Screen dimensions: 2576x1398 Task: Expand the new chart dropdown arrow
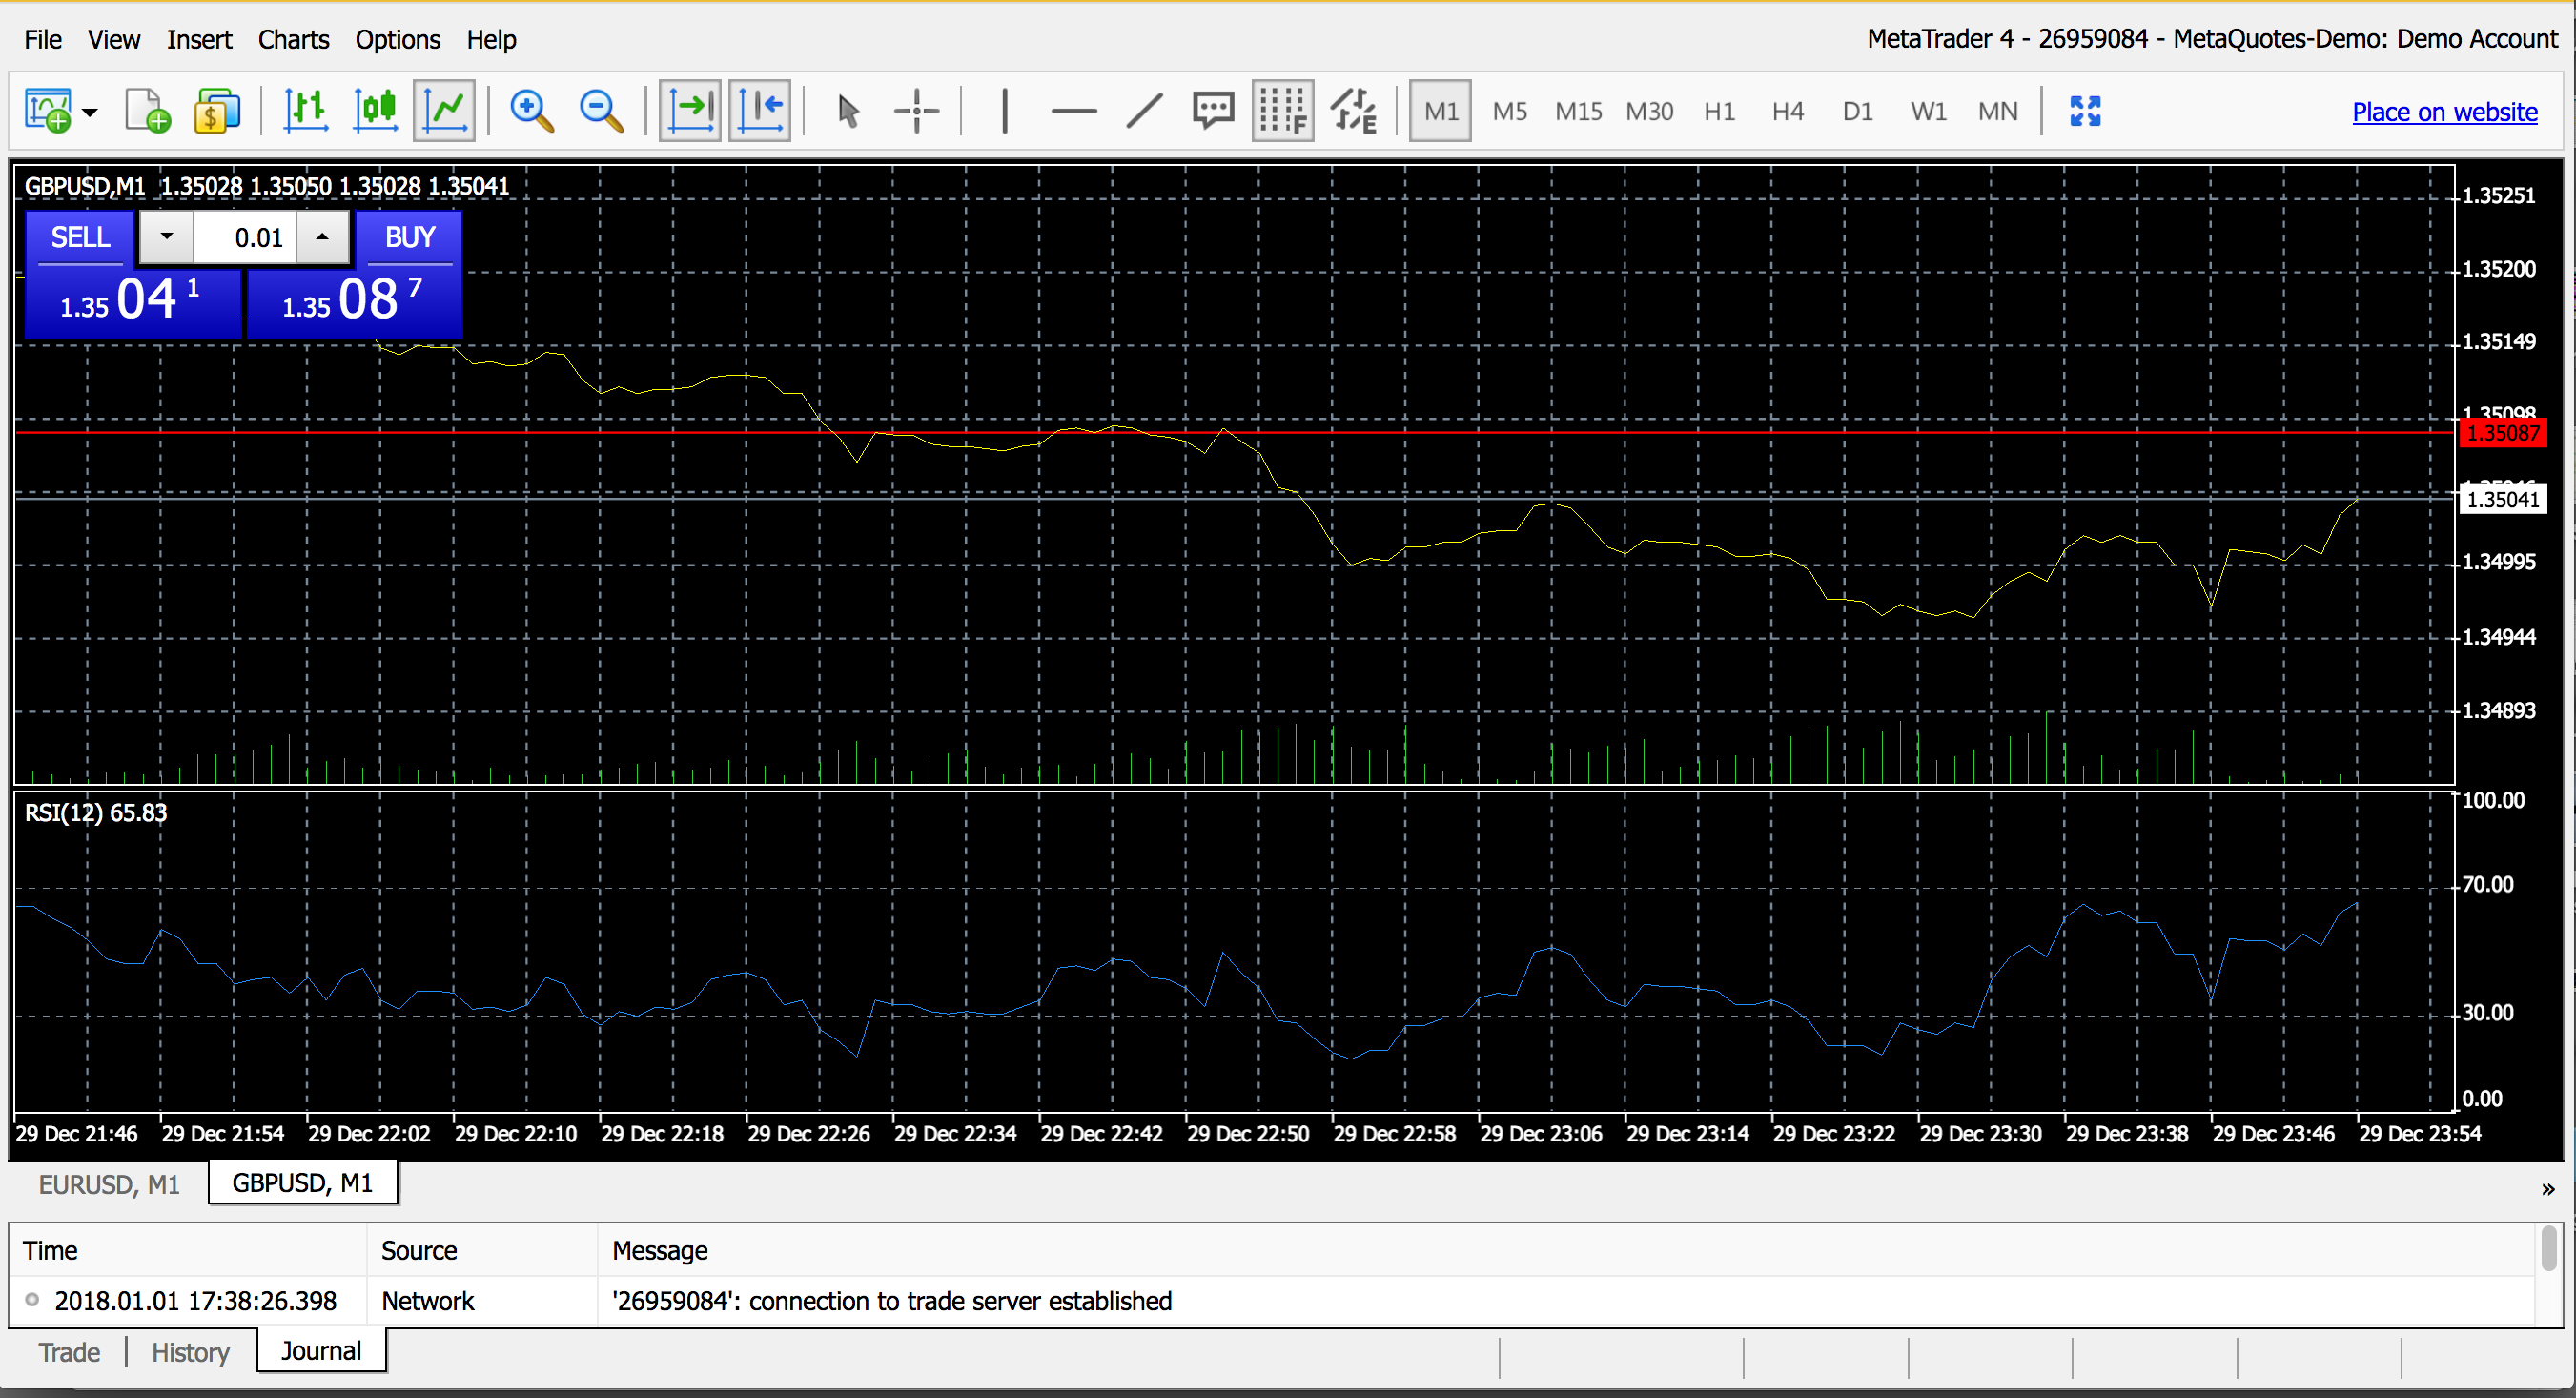(x=90, y=112)
